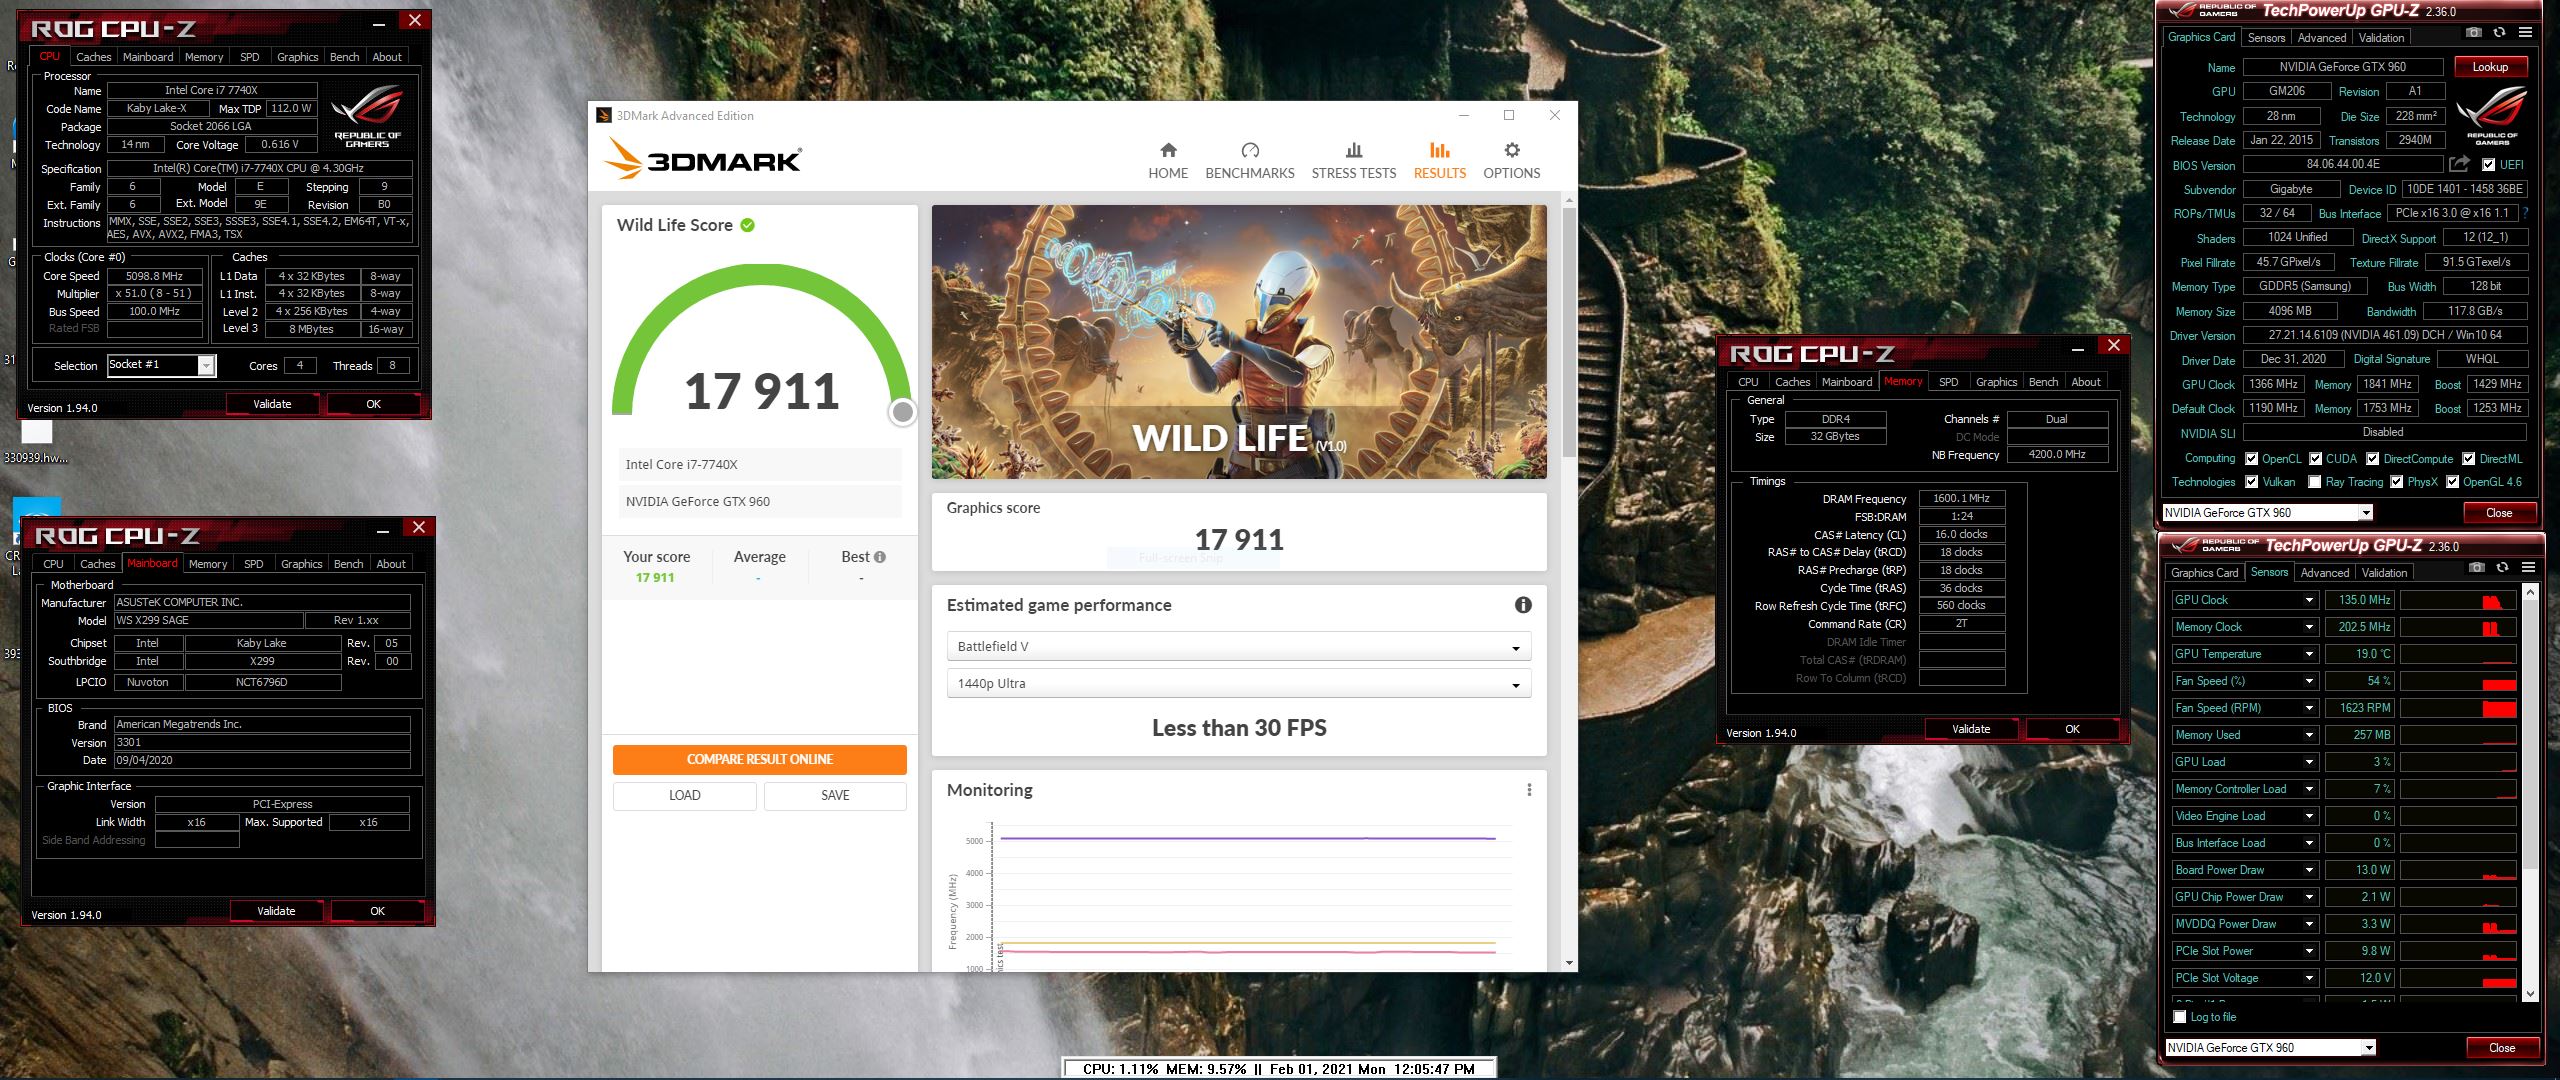Close the GPU-Z Sensors window via Close button
This screenshot has height=1080, width=2560.
tap(2502, 1048)
